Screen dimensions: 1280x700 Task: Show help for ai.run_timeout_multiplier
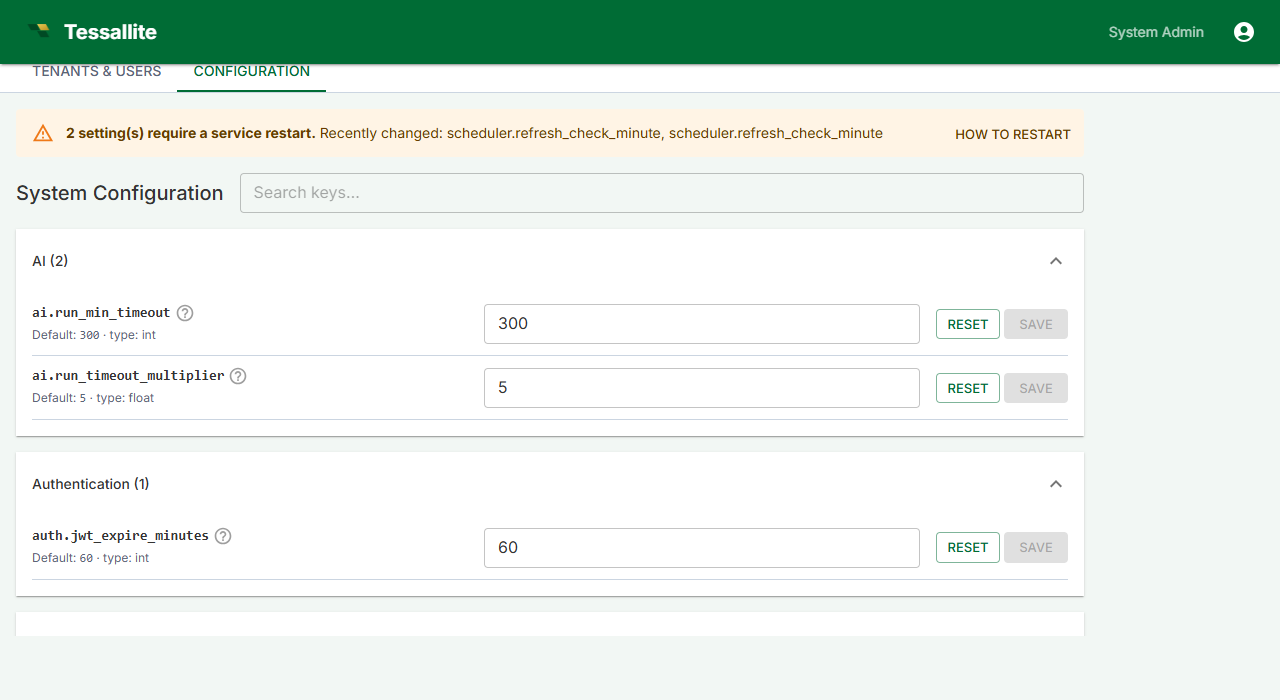click(x=238, y=377)
